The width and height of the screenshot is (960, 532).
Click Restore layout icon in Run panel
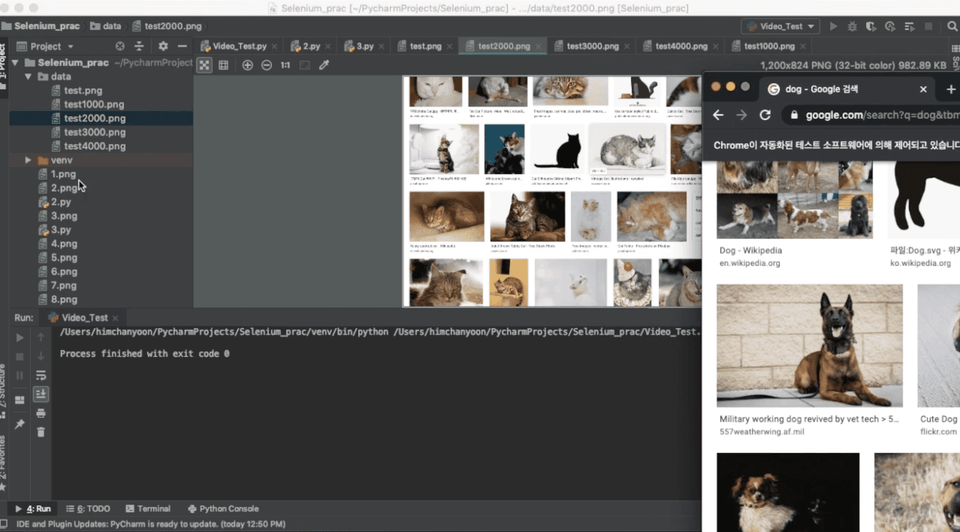coord(20,400)
